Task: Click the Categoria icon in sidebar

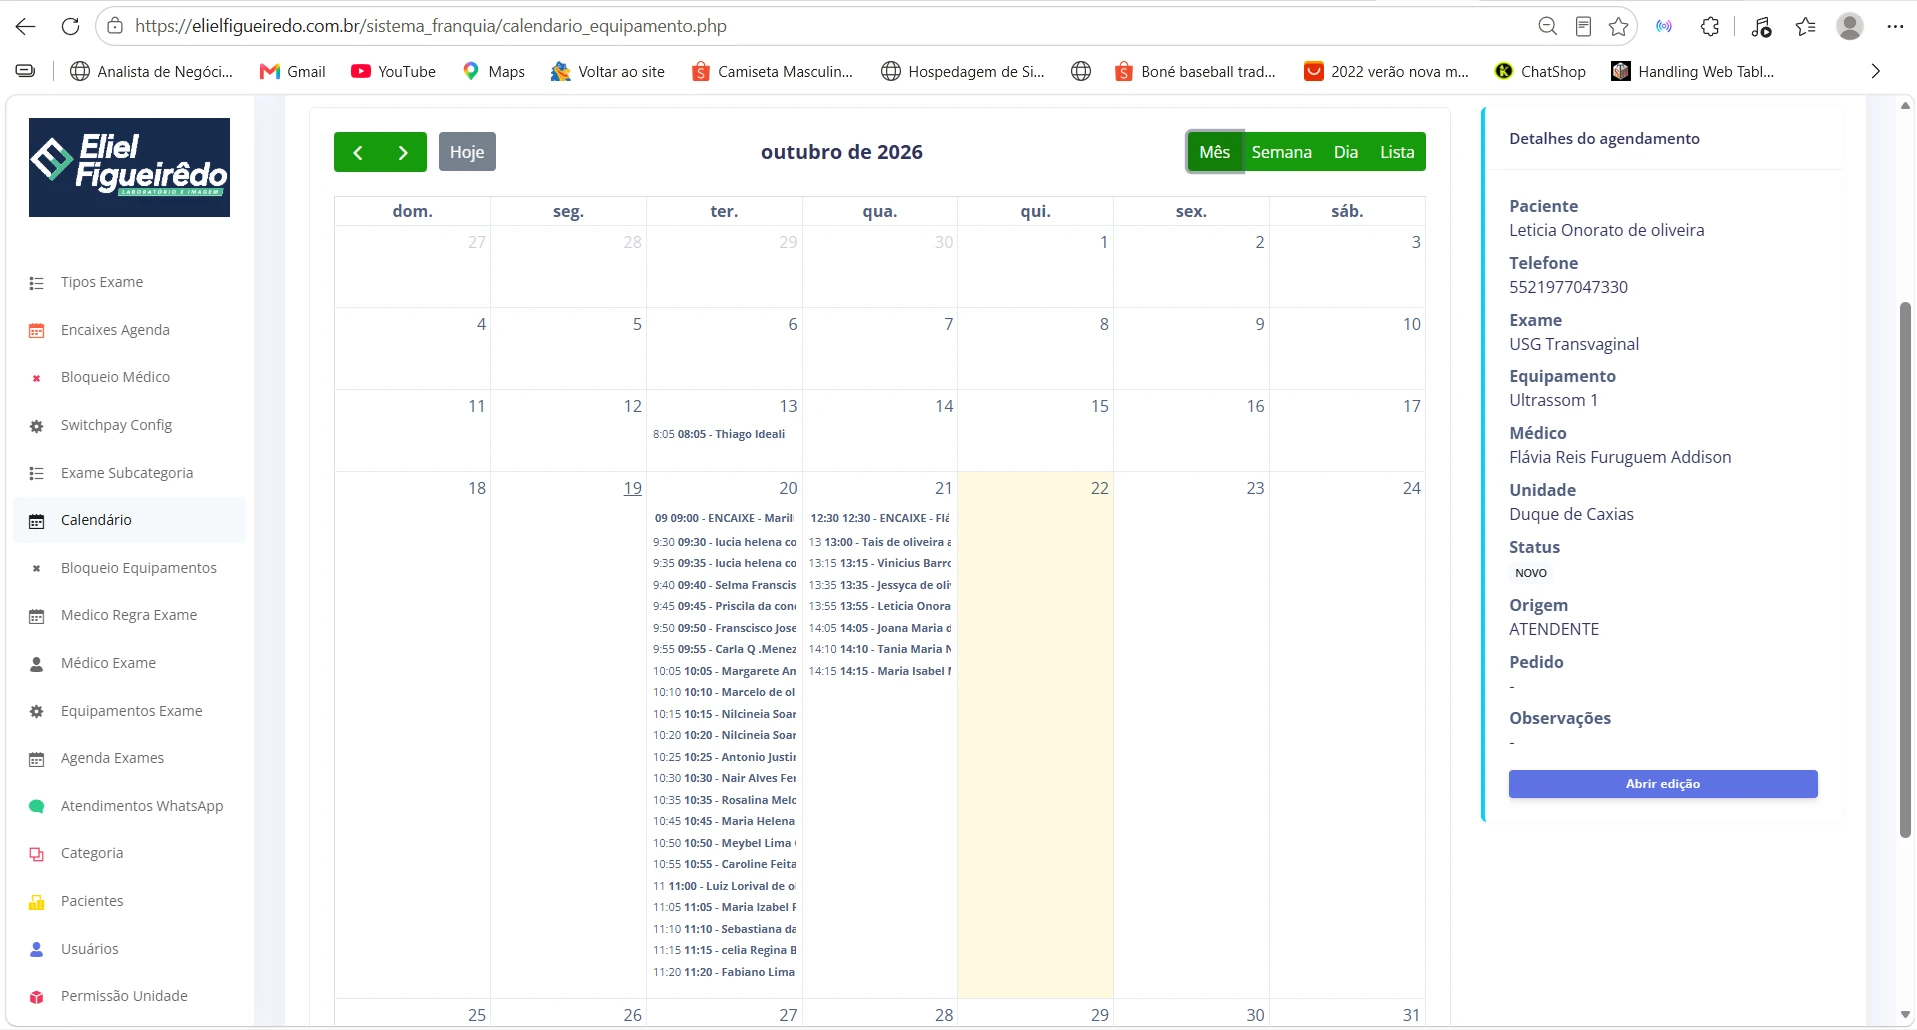Action: (x=37, y=854)
